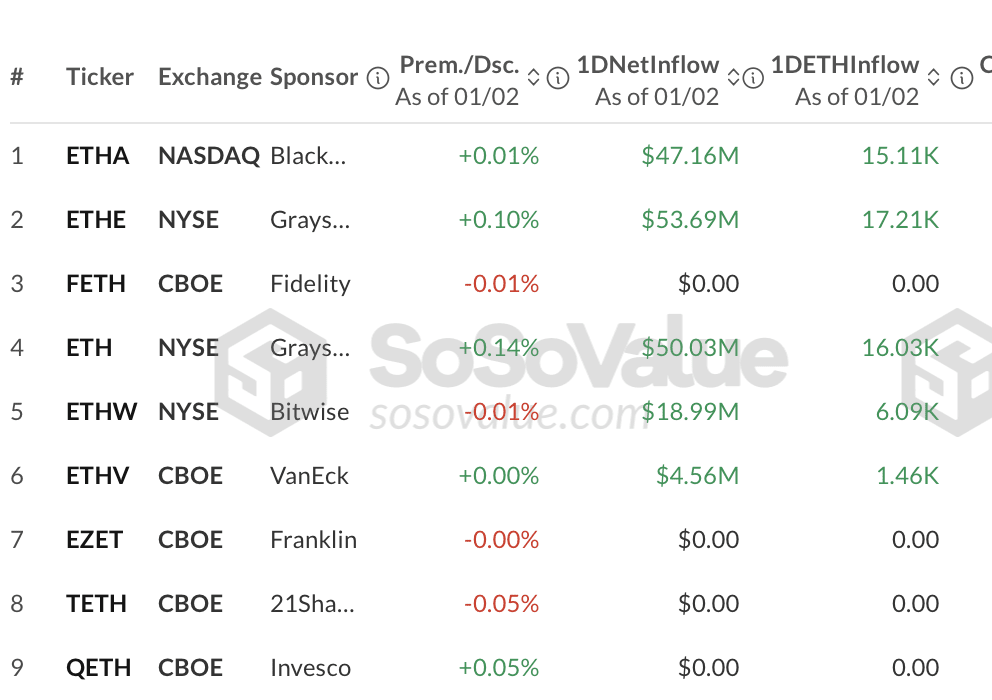
Task: Select the Sponsor column header text
Action: click(313, 77)
